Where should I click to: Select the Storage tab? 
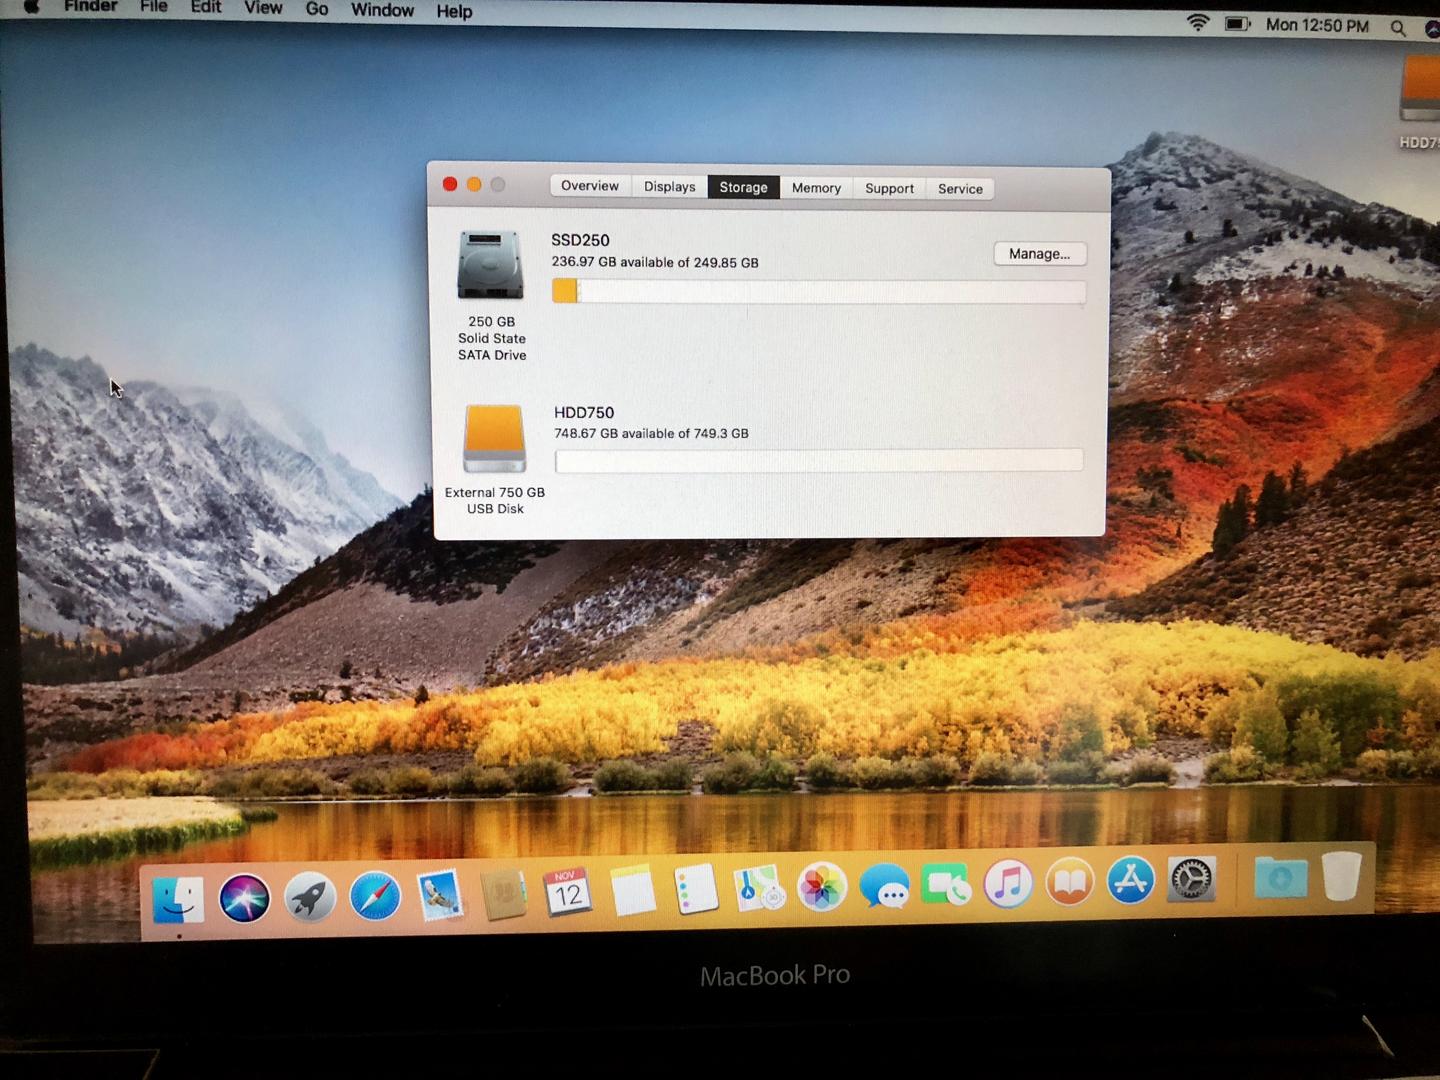[744, 187]
